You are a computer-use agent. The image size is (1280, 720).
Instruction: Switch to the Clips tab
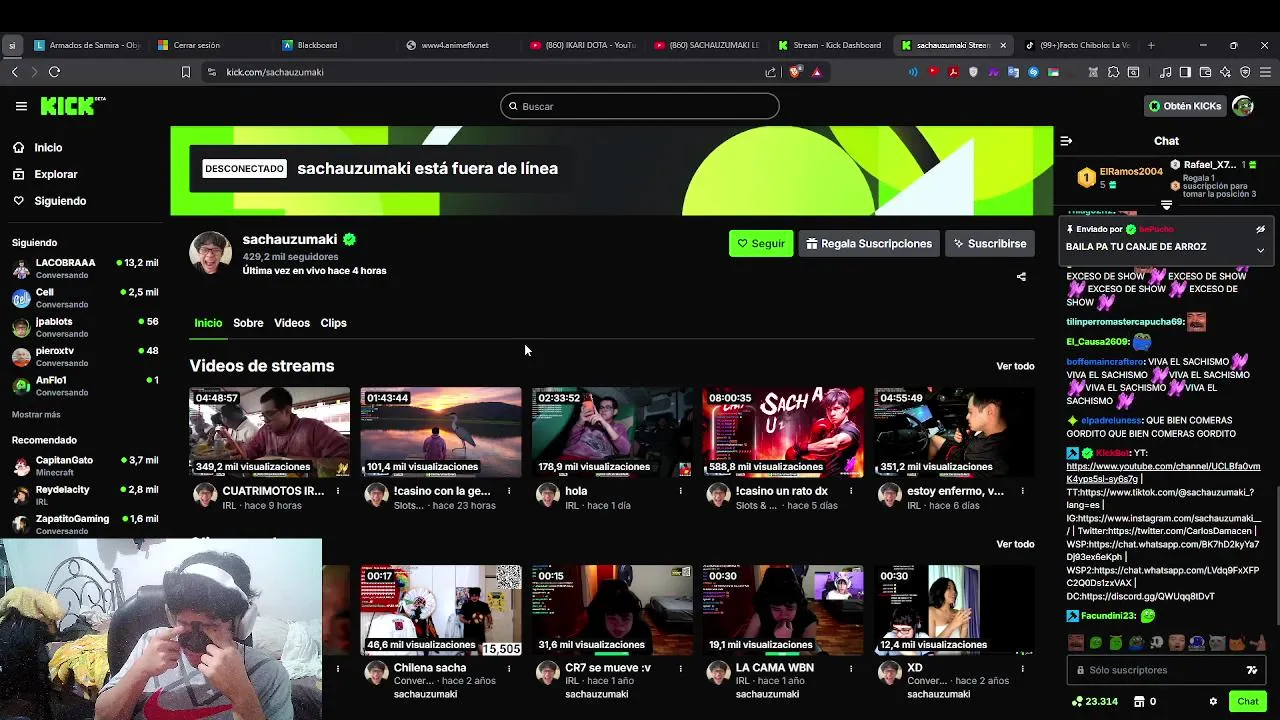pyautogui.click(x=333, y=323)
